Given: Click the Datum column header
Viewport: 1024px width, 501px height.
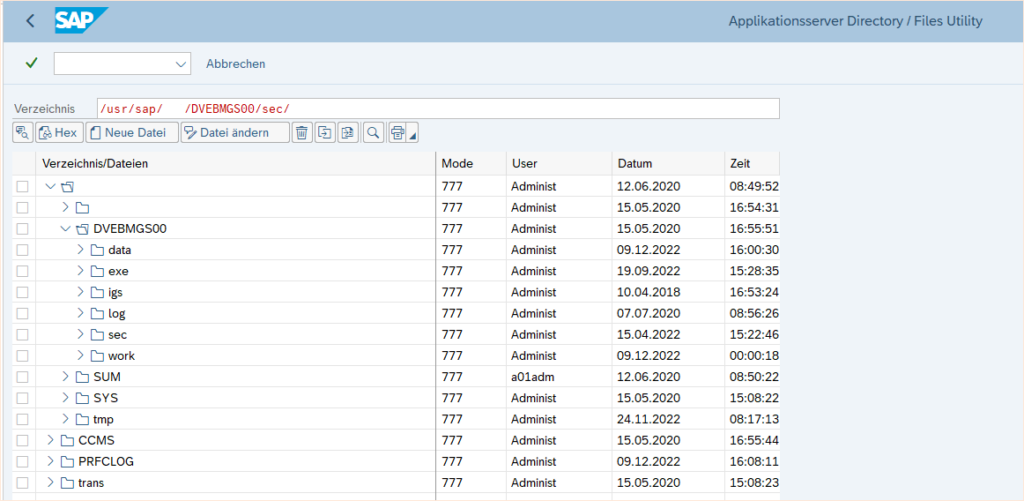Looking at the screenshot, I should (x=635, y=164).
